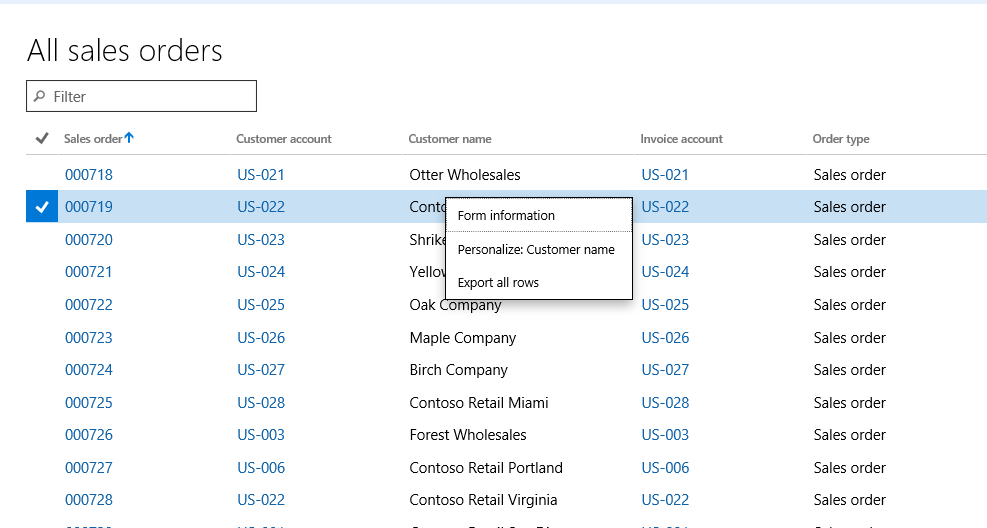
Task: Open sales order 000728 link
Action: (89, 500)
